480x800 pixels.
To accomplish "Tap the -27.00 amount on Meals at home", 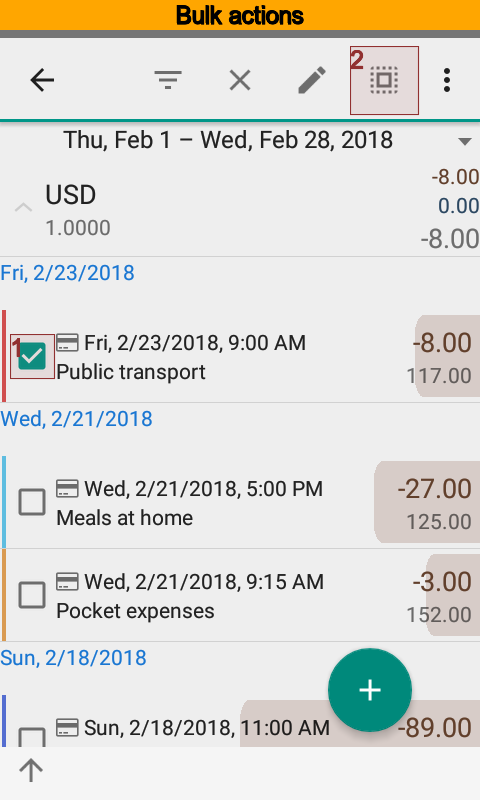I will click(x=434, y=489).
